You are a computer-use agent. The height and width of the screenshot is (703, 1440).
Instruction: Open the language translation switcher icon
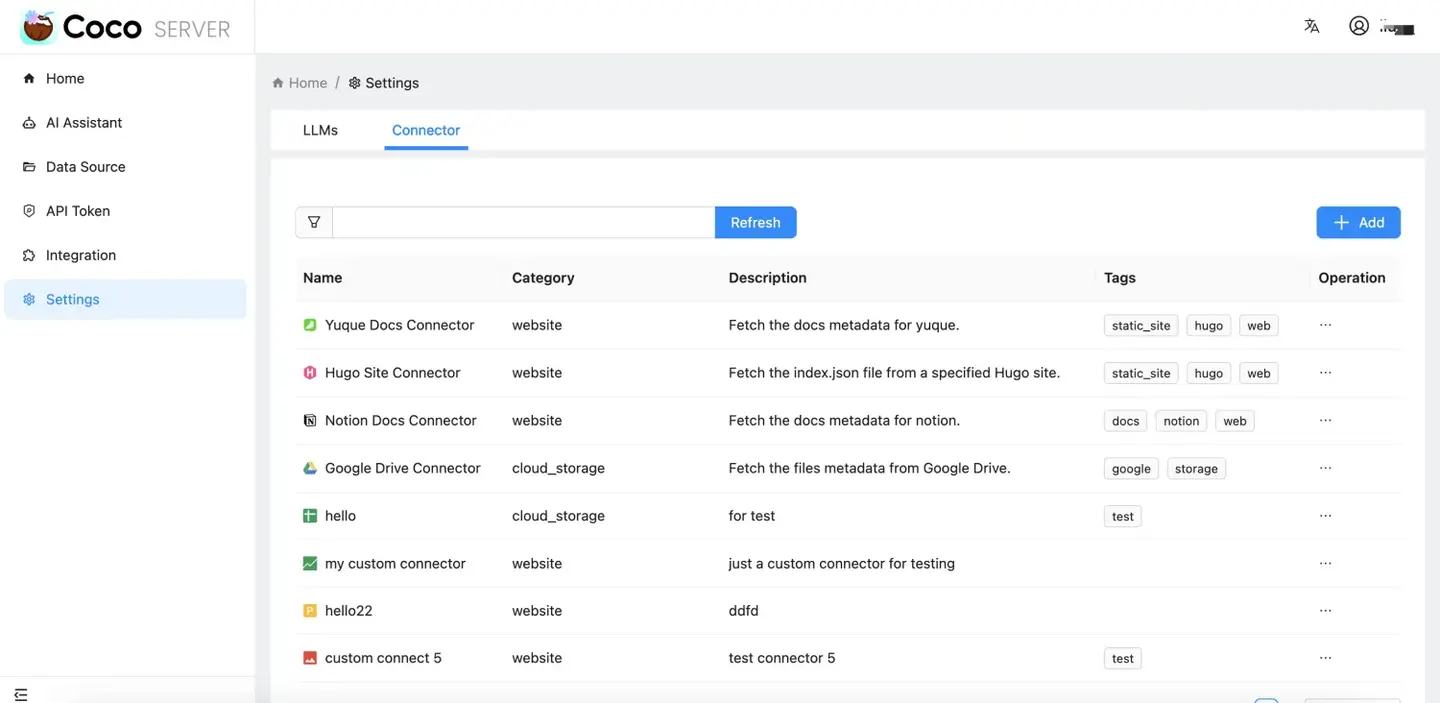pyautogui.click(x=1311, y=27)
